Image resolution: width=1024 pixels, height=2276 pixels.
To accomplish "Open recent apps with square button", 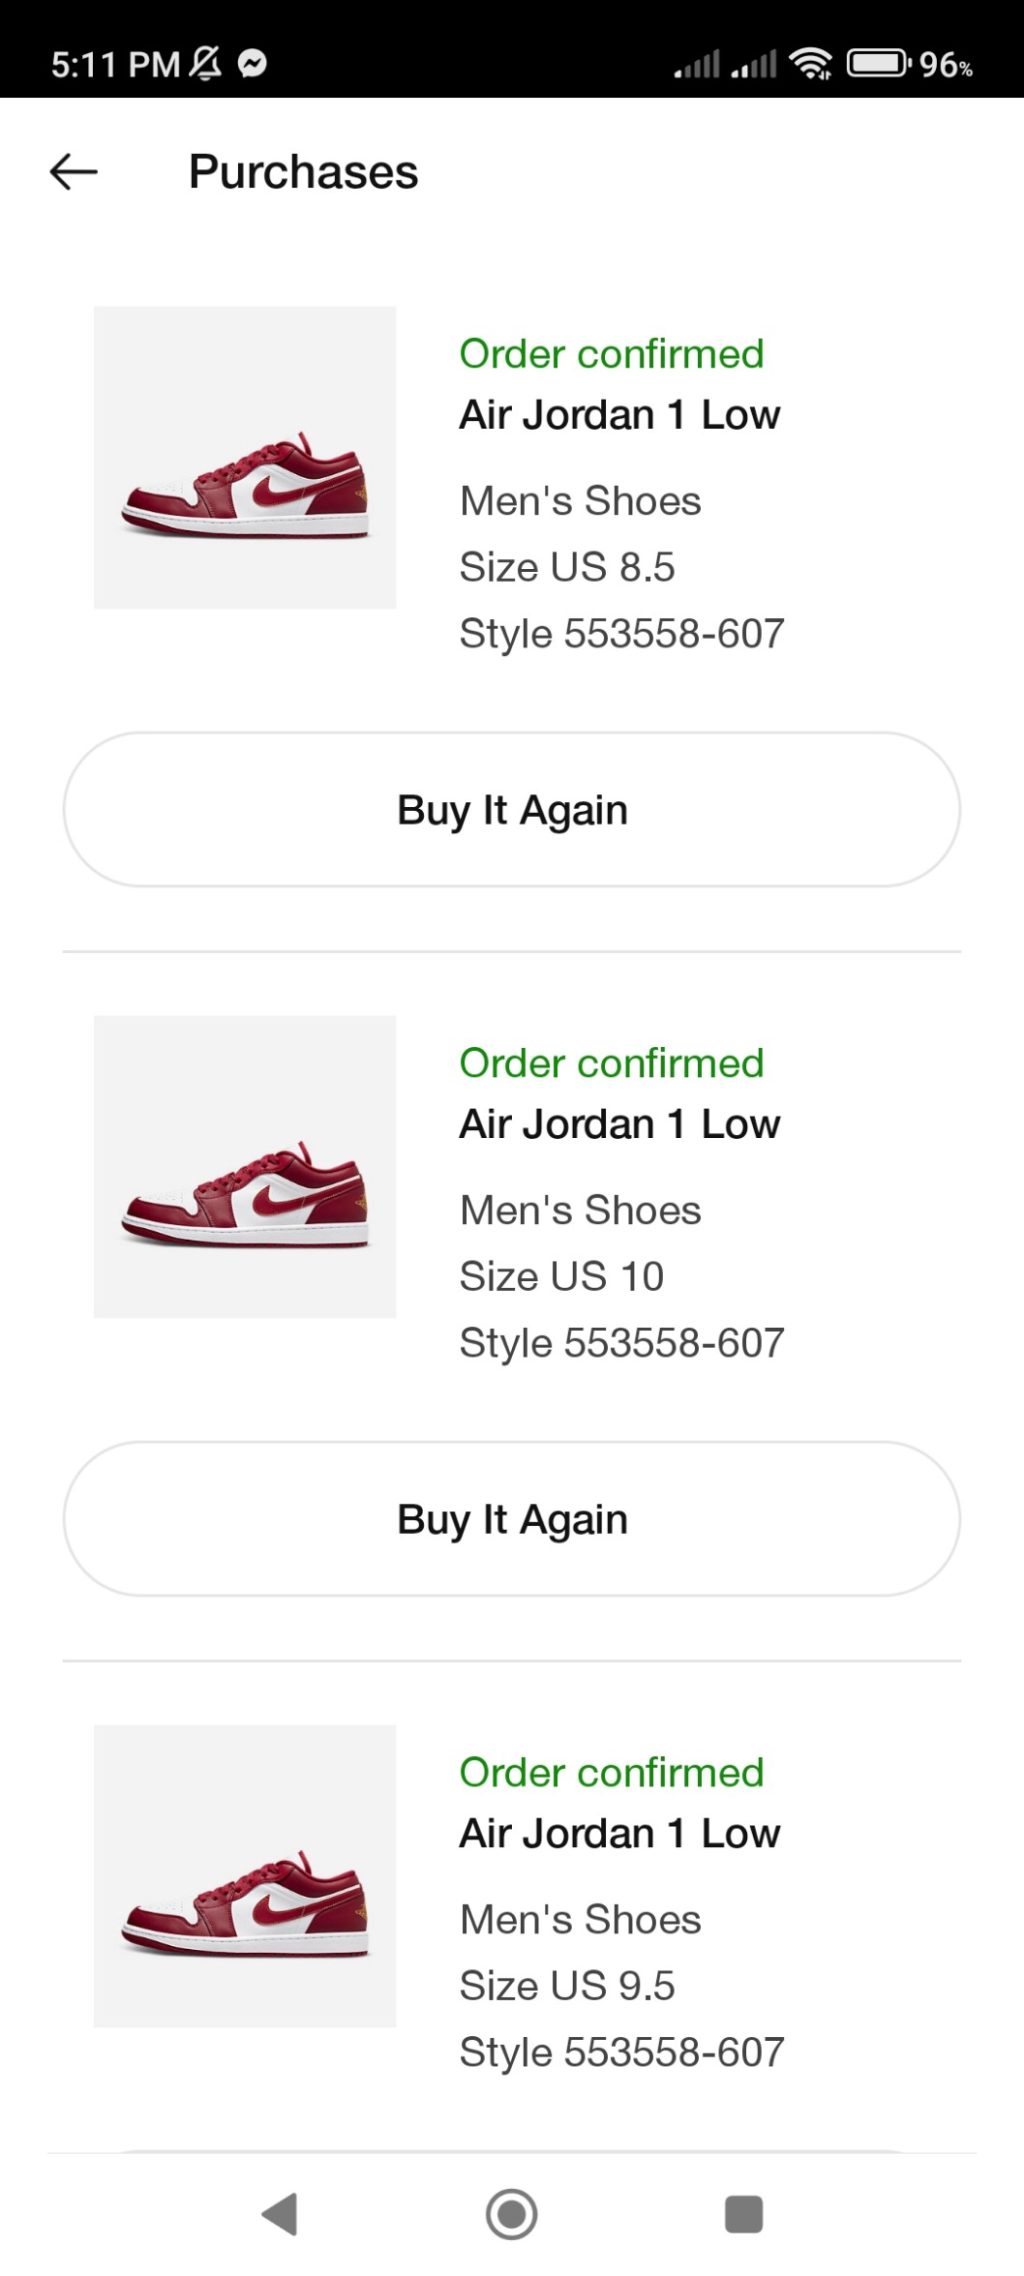I will click(x=743, y=2213).
